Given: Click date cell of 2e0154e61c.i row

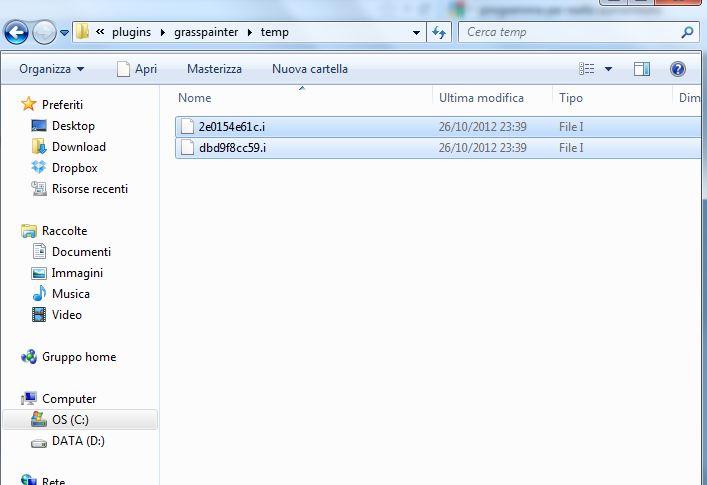Looking at the screenshot, I should click(x=482, y=127).
